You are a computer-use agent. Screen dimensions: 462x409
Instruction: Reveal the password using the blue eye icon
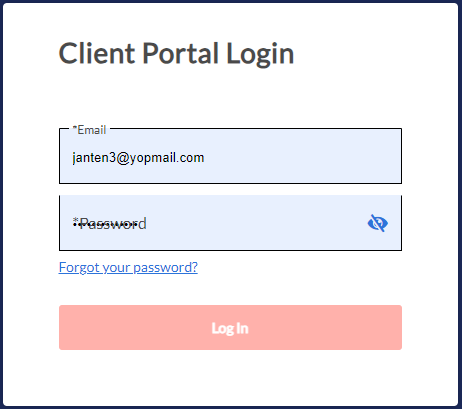pos(378,223)
